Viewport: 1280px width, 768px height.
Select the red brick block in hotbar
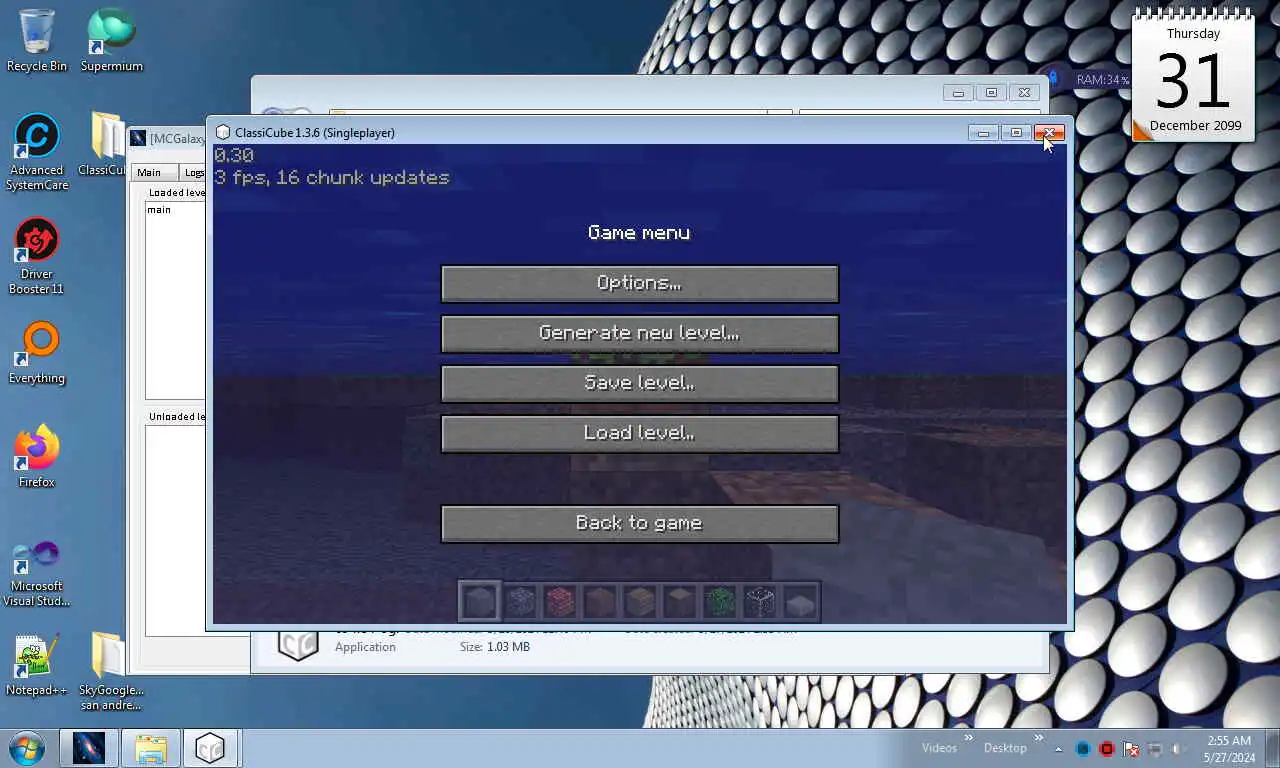(x=560, y=601)
